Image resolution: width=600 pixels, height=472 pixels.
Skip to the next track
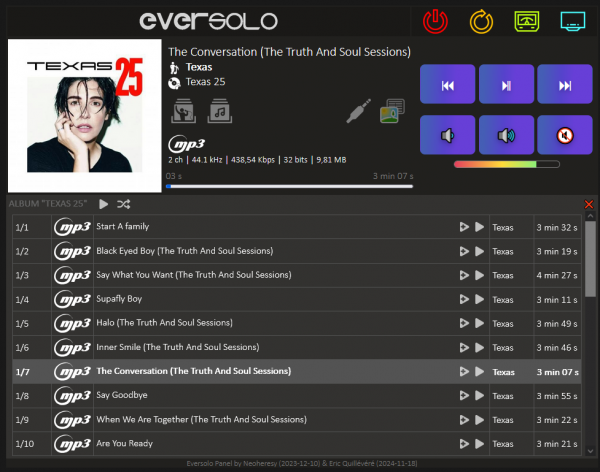(x=565, y=84)
